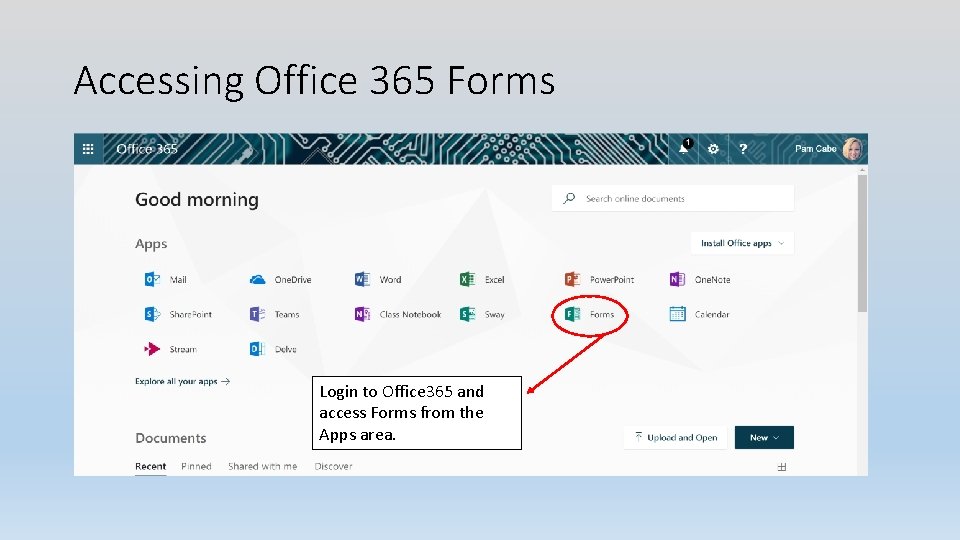Launch the Sway app
960x540 pixels.
pyautogui.click(x=482, y=314)
